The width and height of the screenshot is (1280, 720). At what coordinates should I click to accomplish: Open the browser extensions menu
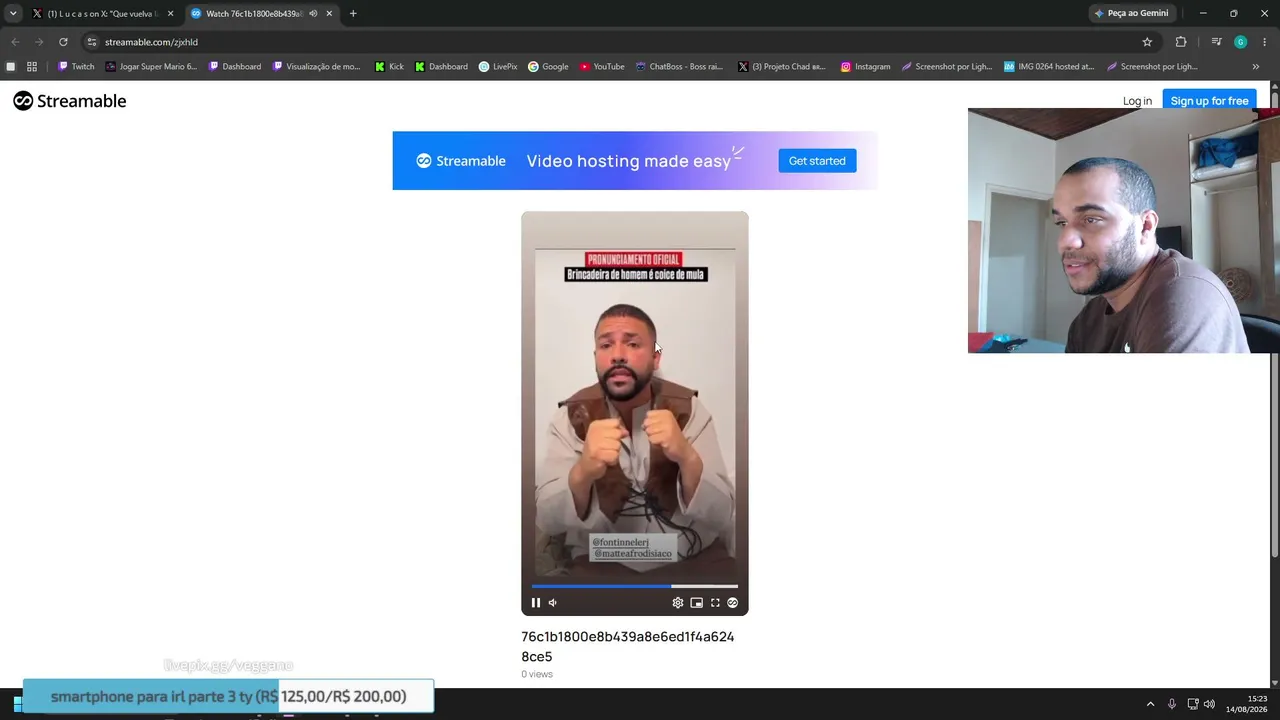[x=1181, y=42]
